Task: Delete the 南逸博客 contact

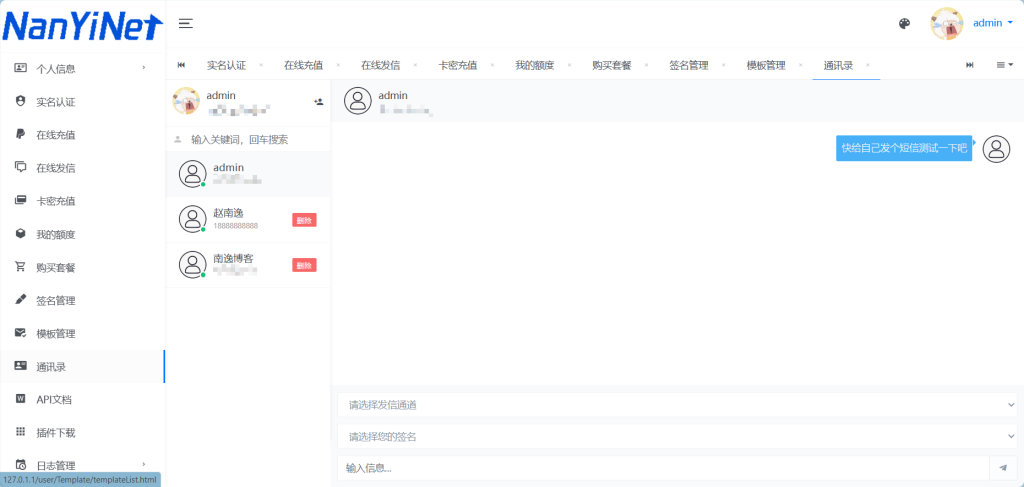Action: click(x=304, y=265)
